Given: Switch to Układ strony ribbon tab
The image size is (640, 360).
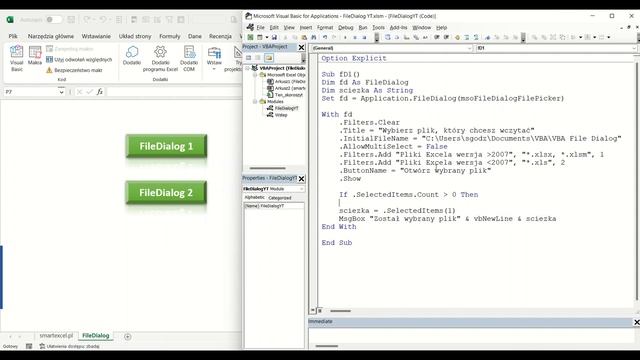Looking at the screenshot, I should click(x=135, y=36).
